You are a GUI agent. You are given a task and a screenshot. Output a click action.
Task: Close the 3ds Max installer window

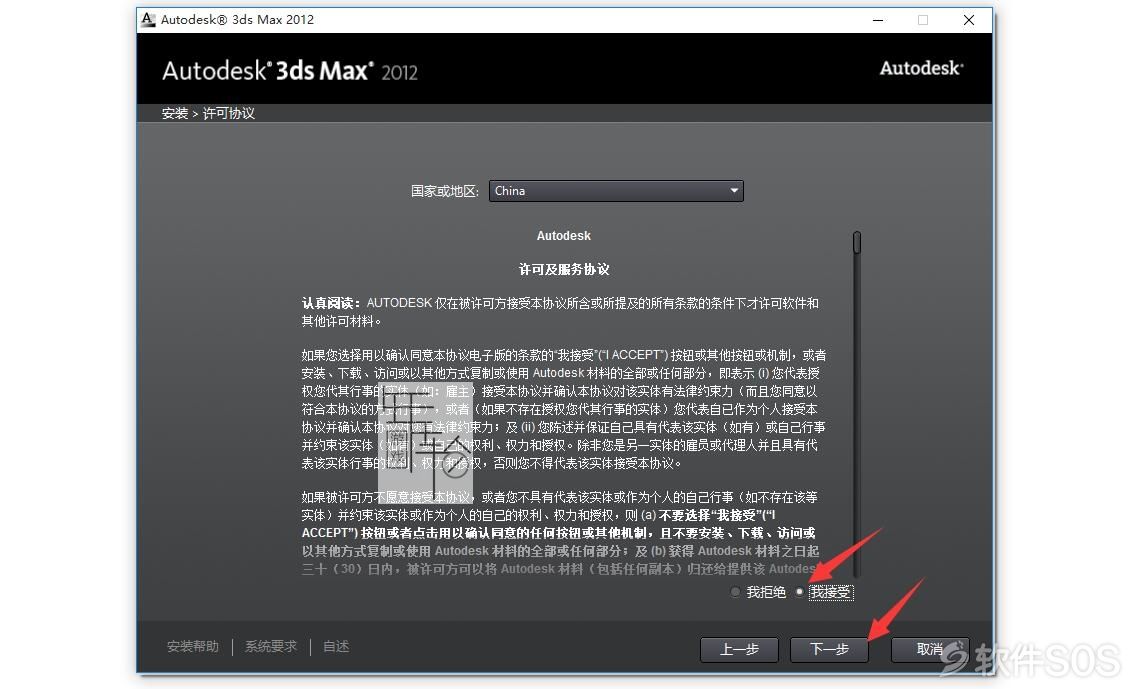pyautogui.click(x=969, y=20)
